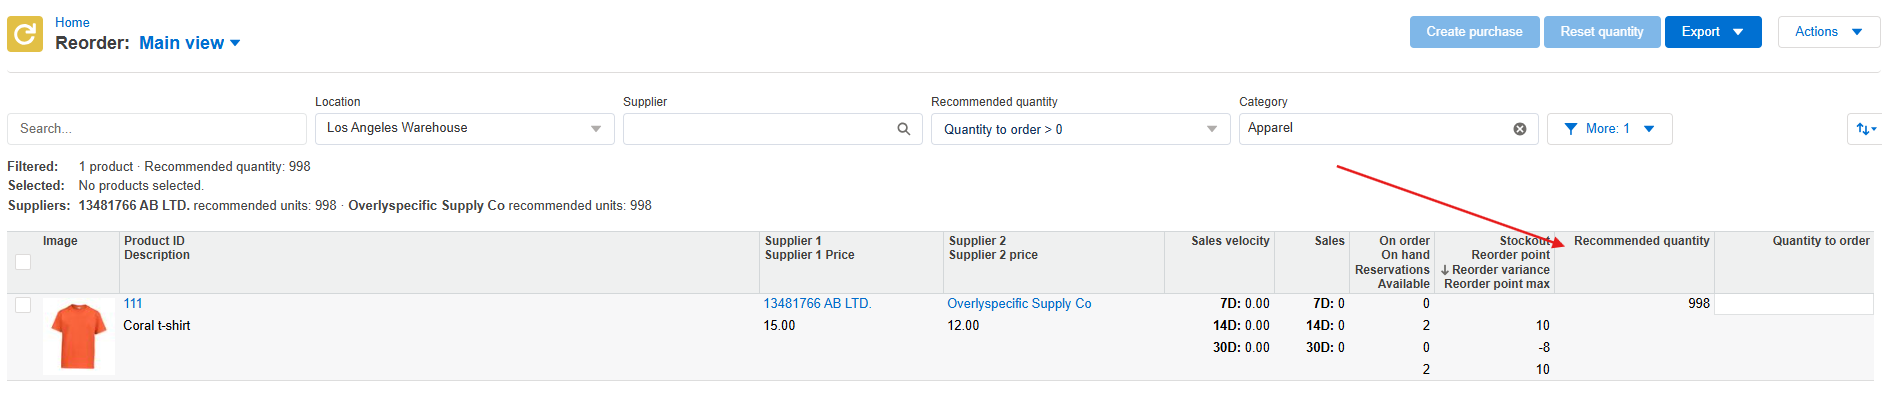Check the Coral t-shirt row checkbox
The width and height of the screenshot is (1882, 417).
coord(23,305)
